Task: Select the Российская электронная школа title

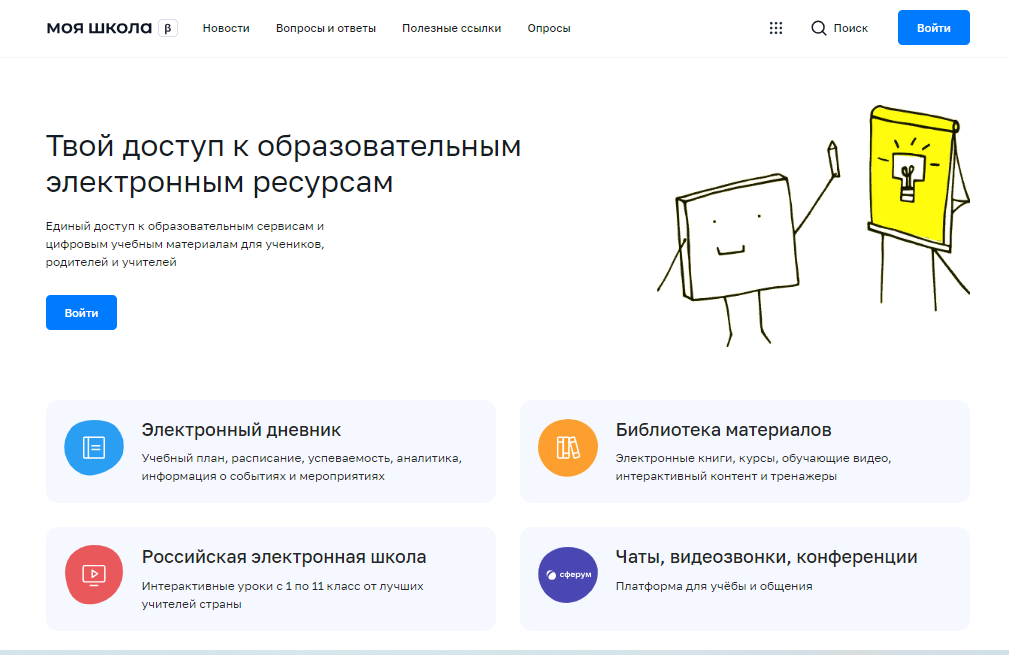Action: tap(284, 557)
